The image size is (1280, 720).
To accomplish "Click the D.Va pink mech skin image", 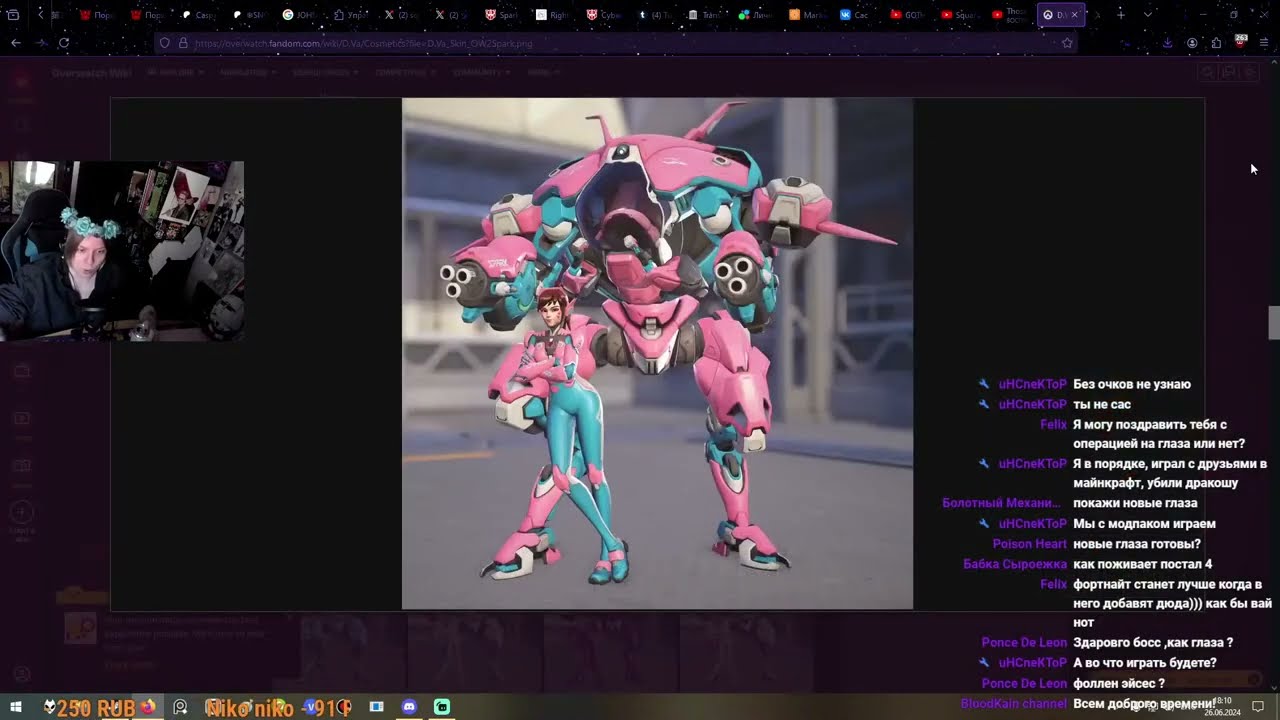I will tap(657, 353).
